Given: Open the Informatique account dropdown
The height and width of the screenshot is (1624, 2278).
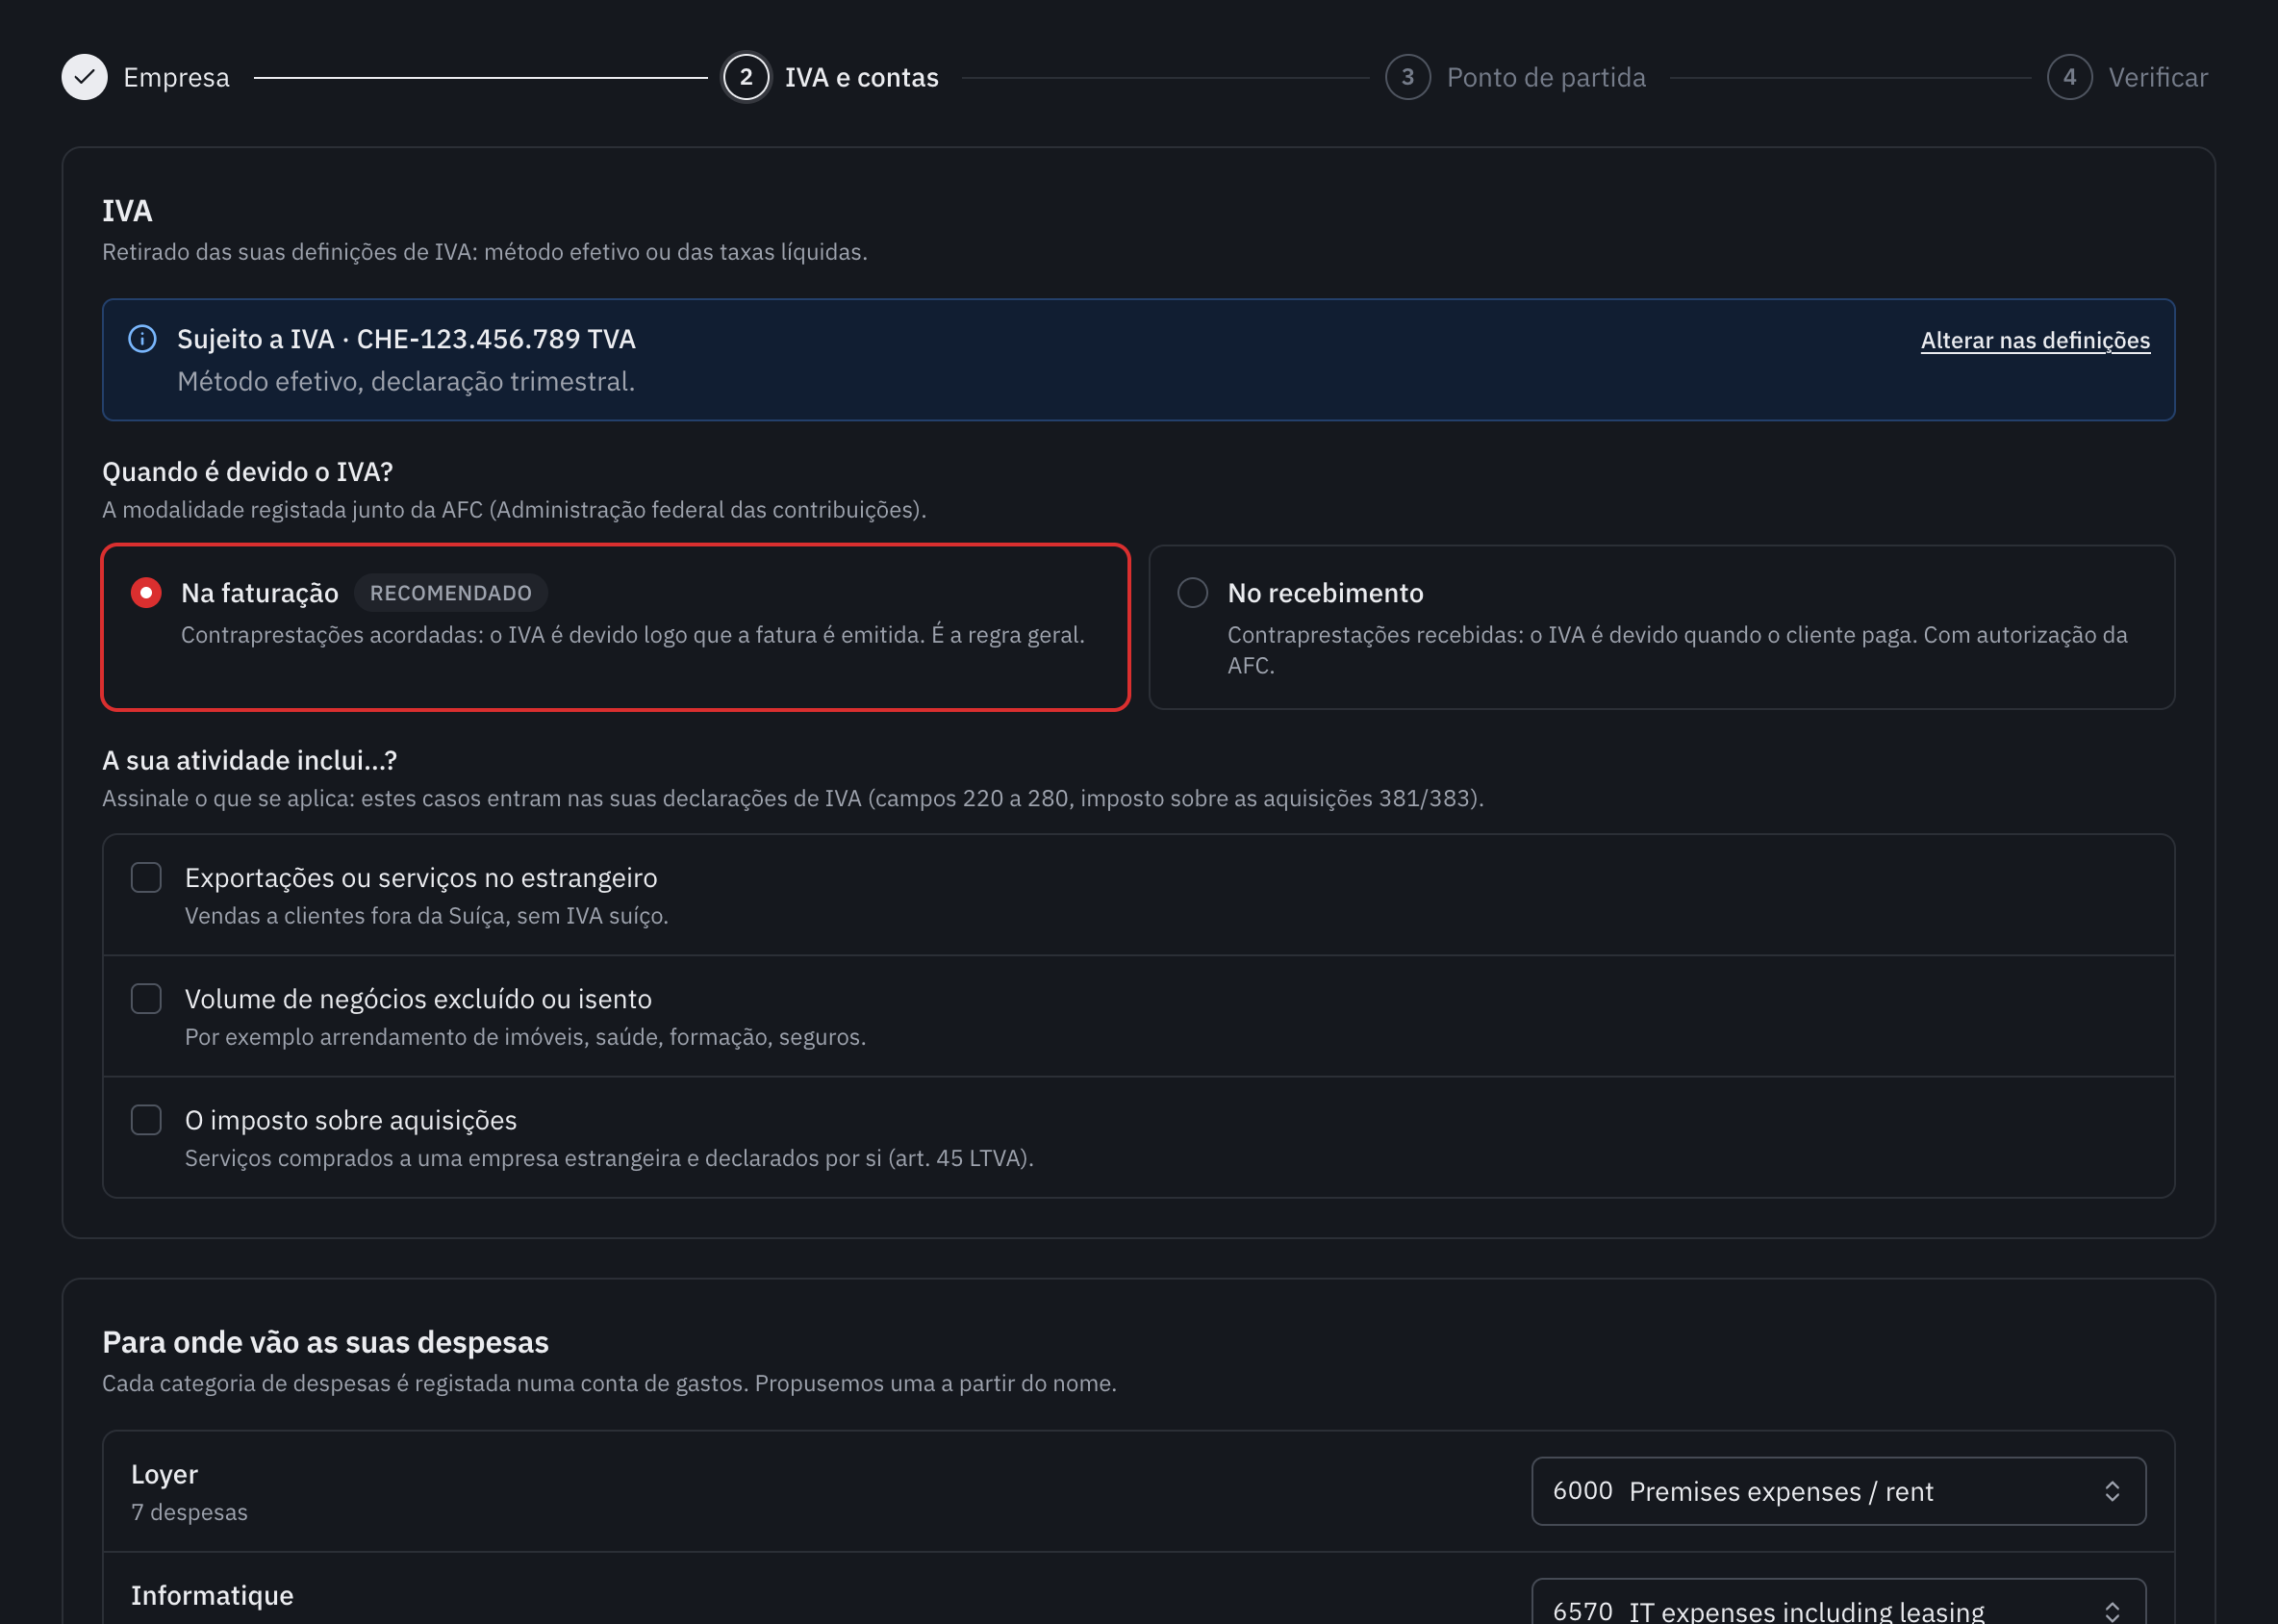Looking at the screenshot, I should 1838,1603.
